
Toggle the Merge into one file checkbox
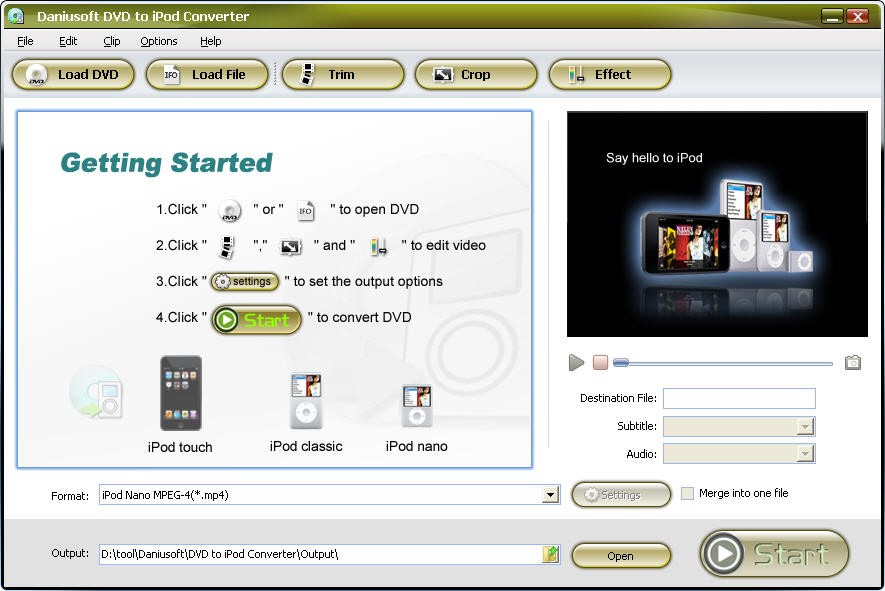[687, 493]
